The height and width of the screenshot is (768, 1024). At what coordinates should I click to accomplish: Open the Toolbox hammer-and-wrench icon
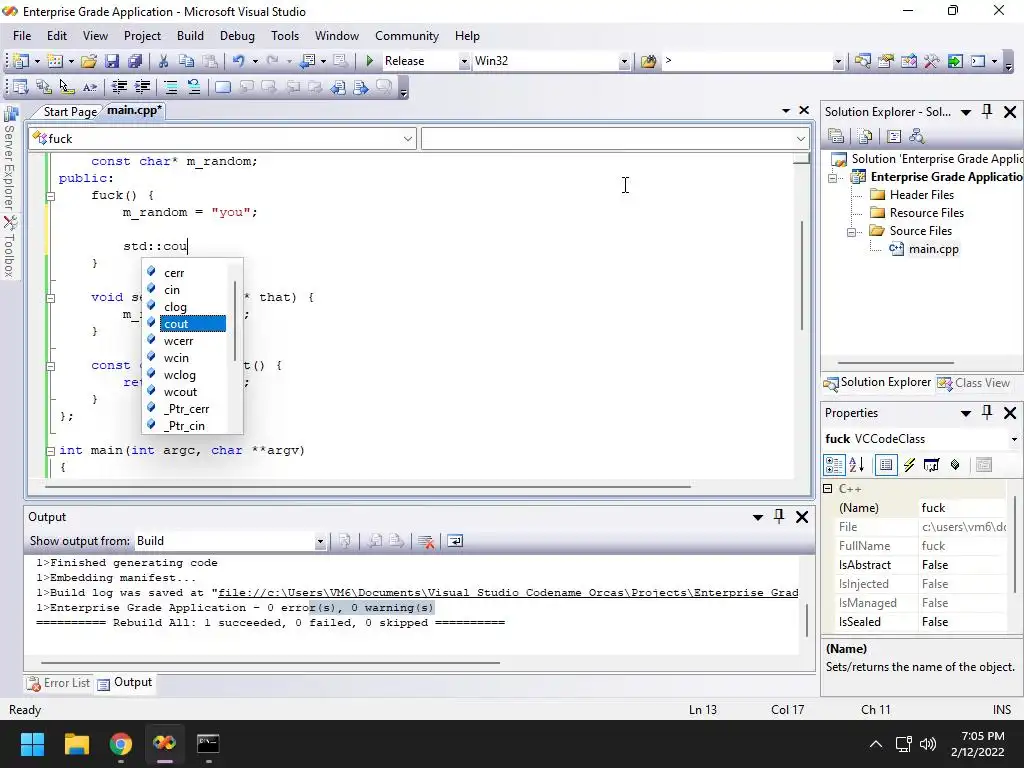click(931, 61)
